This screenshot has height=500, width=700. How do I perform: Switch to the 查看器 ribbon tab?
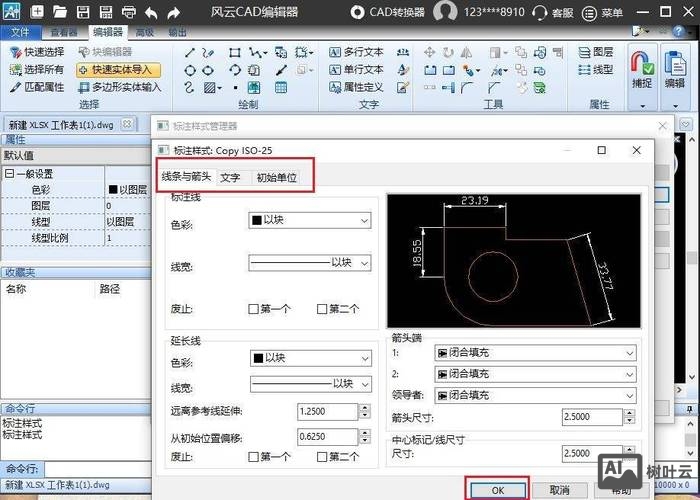click(x=64, y=32)
